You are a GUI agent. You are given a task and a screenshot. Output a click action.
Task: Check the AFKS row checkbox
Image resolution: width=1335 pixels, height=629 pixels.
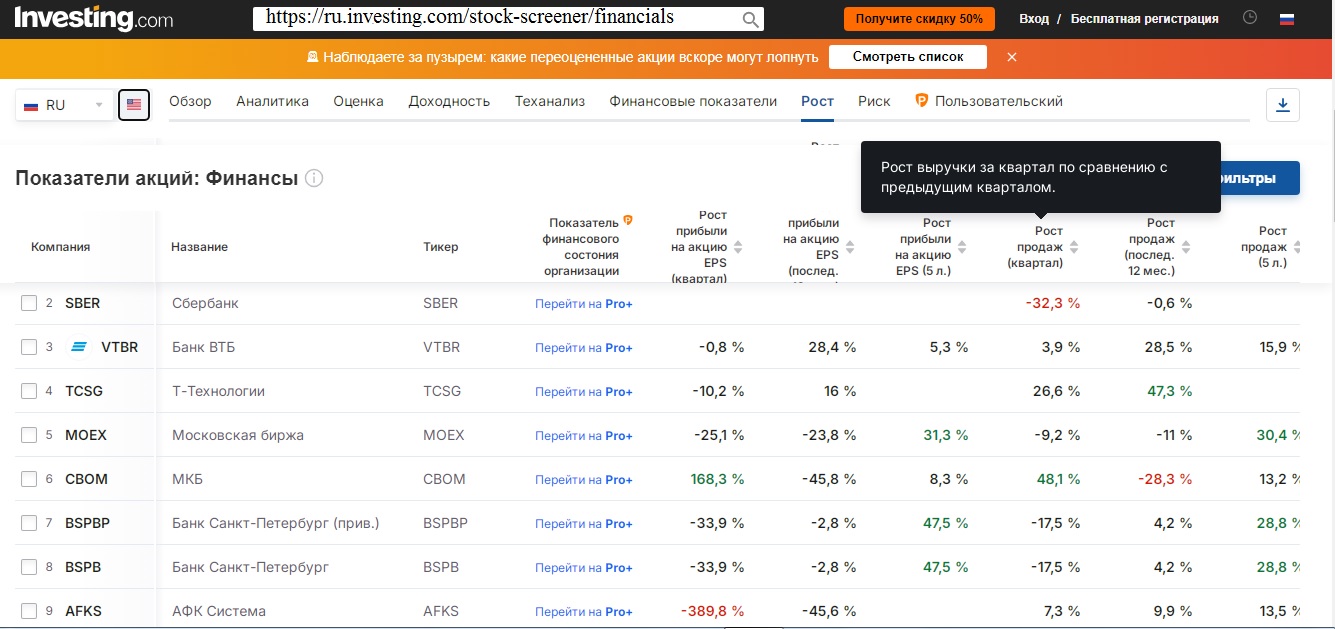tap(29, 611)
